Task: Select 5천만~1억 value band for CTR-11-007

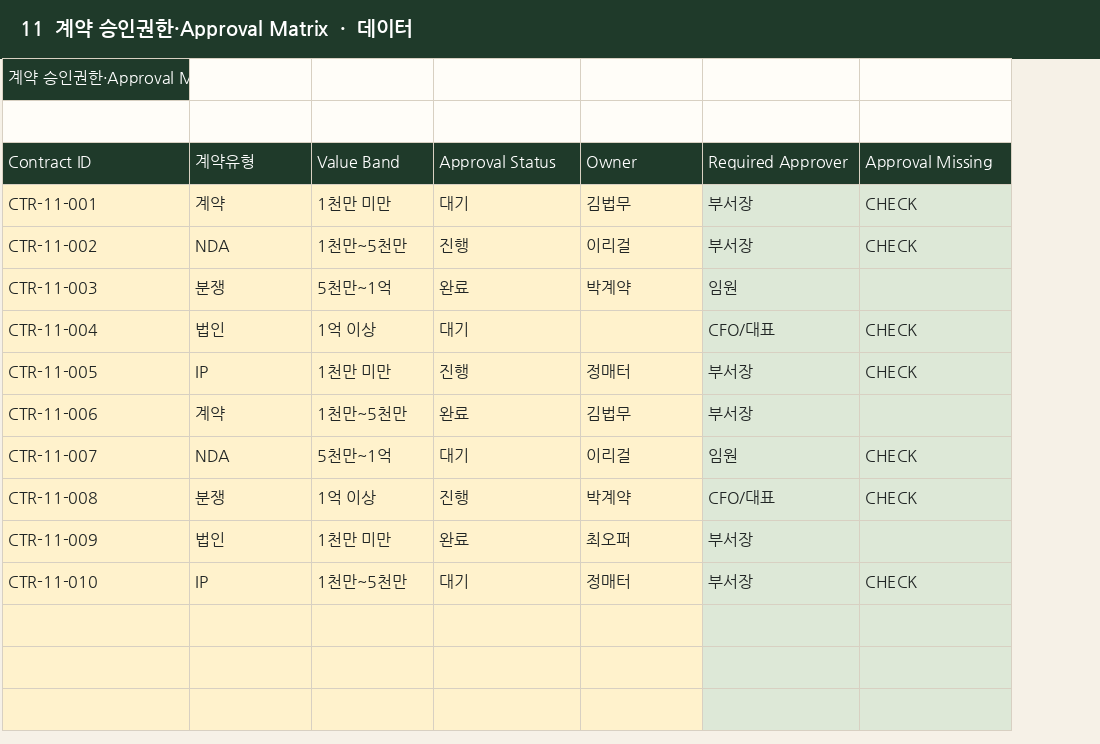Action: (373, 458)
